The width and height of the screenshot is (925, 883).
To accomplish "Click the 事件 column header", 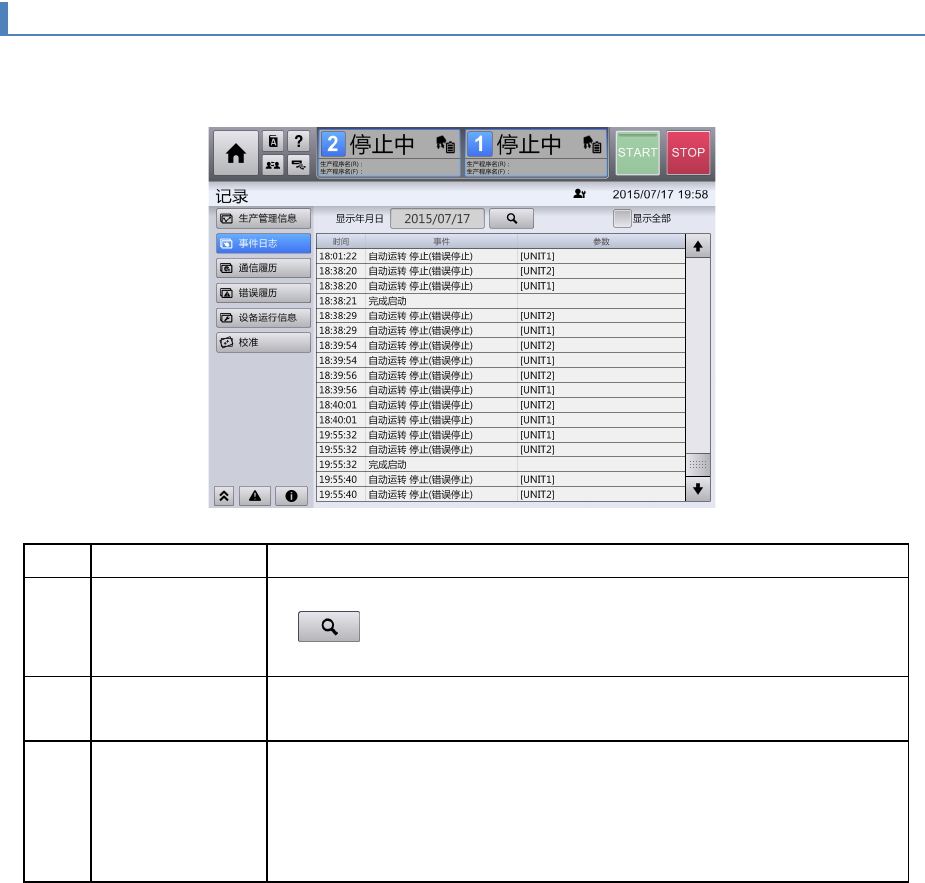I will pos(441,241).
